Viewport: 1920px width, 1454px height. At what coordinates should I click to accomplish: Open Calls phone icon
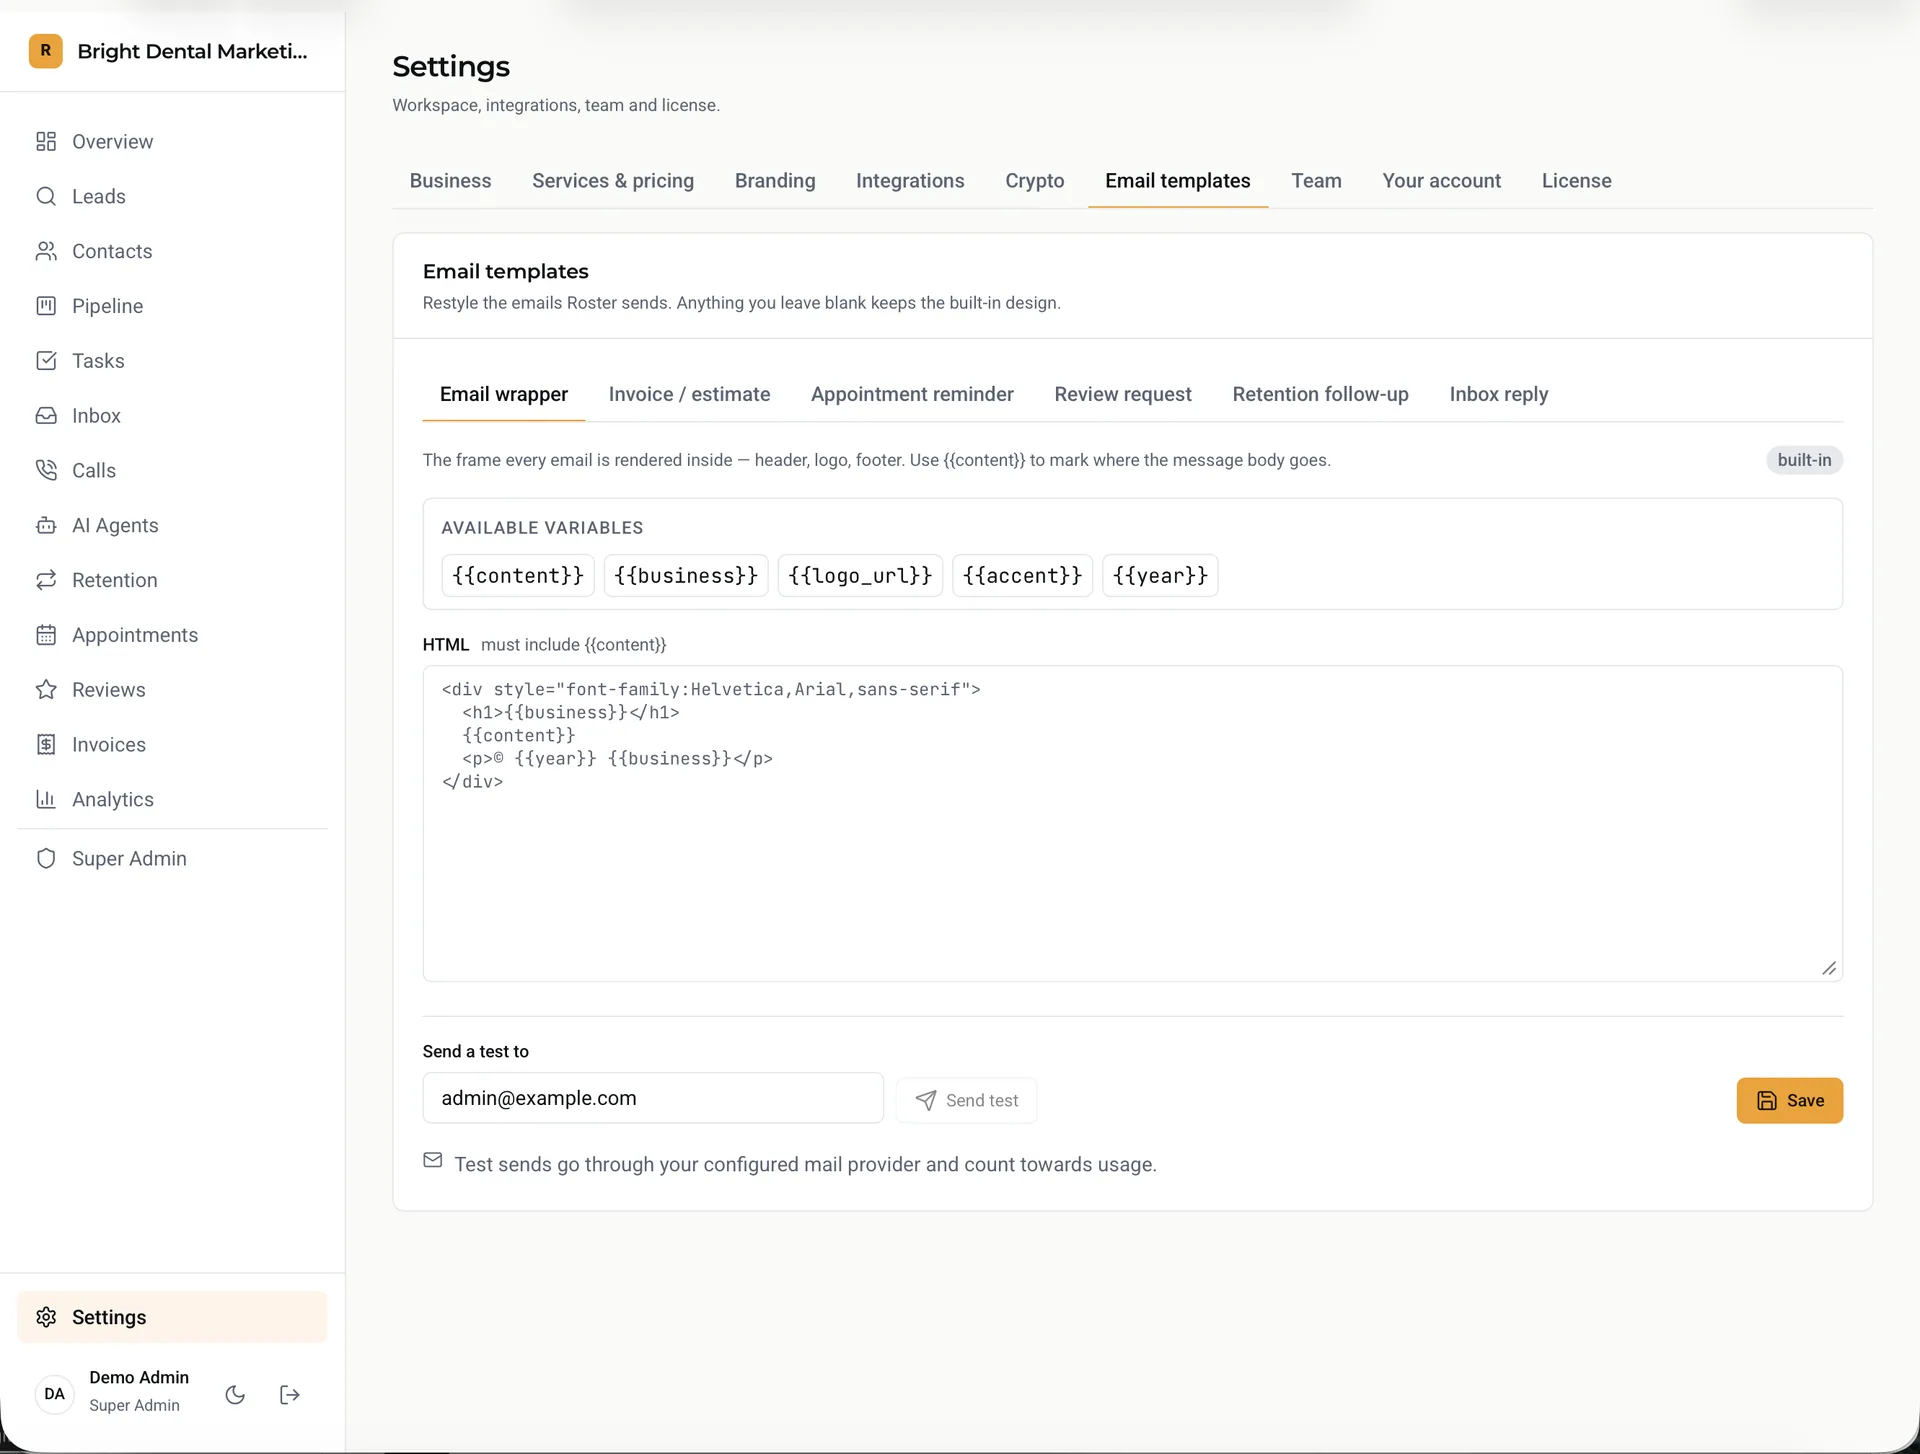click(46, 471)
